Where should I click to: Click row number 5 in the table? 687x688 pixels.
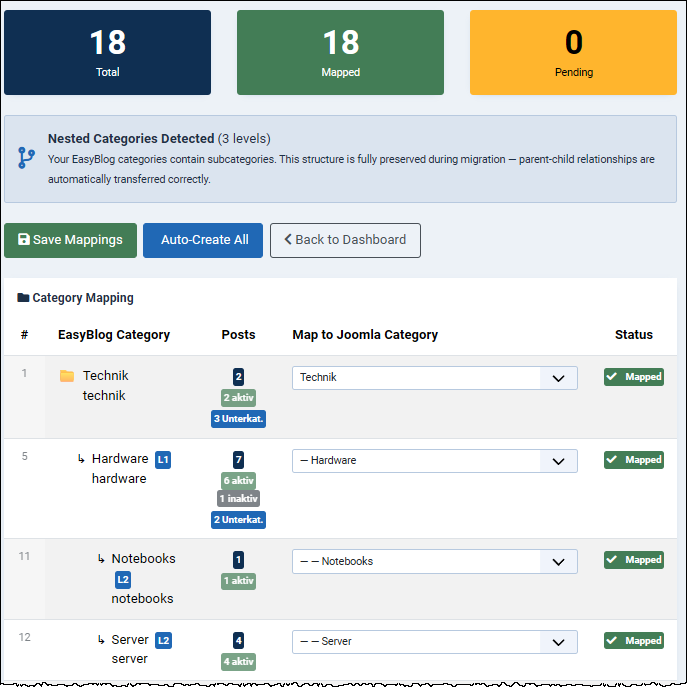(25, 456)
